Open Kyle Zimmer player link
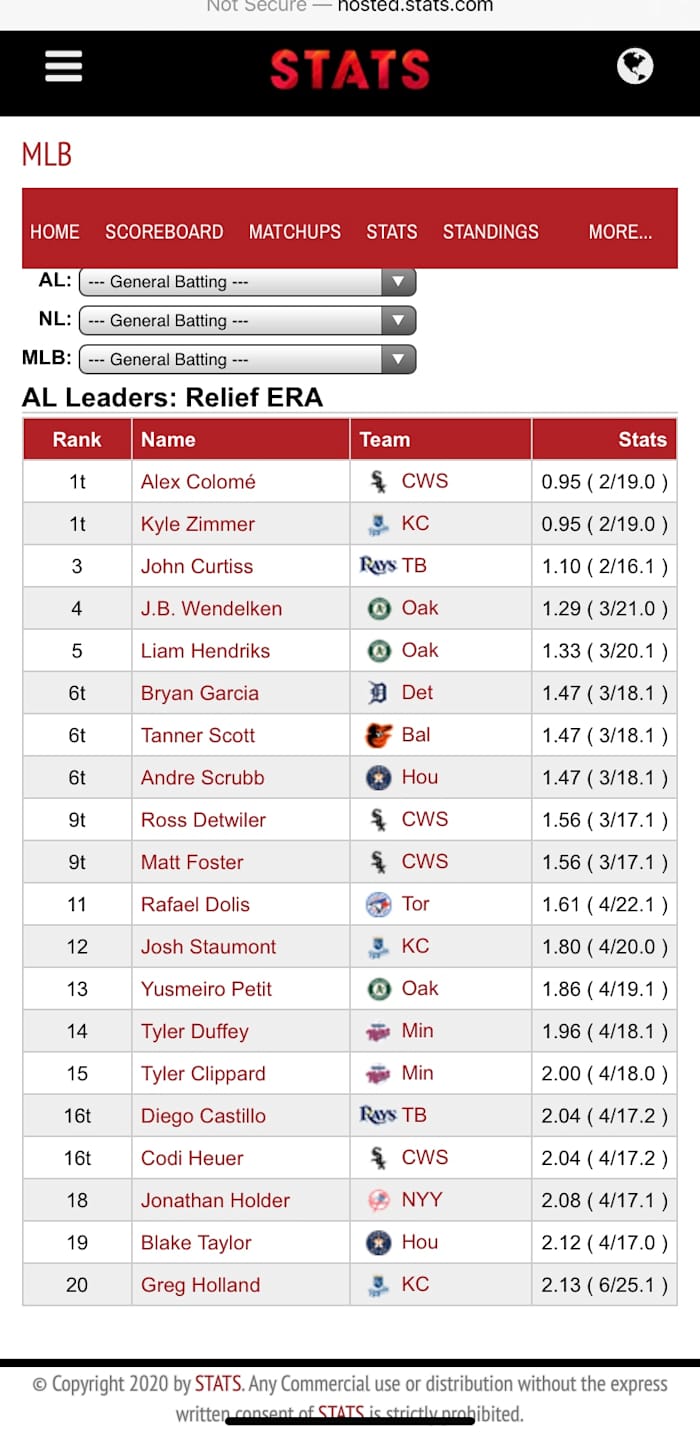This screenshot has height=1439, width=700. (198, 524)
